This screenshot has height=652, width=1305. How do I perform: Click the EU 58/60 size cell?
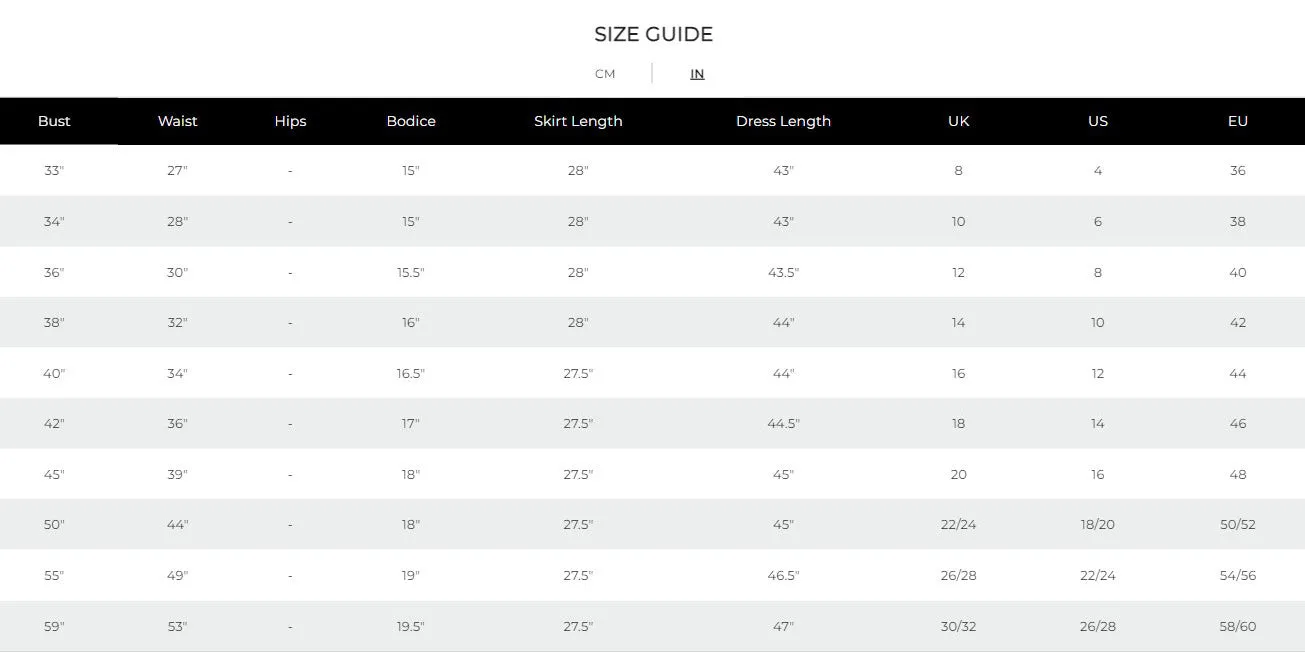(x=1237, y=627)
